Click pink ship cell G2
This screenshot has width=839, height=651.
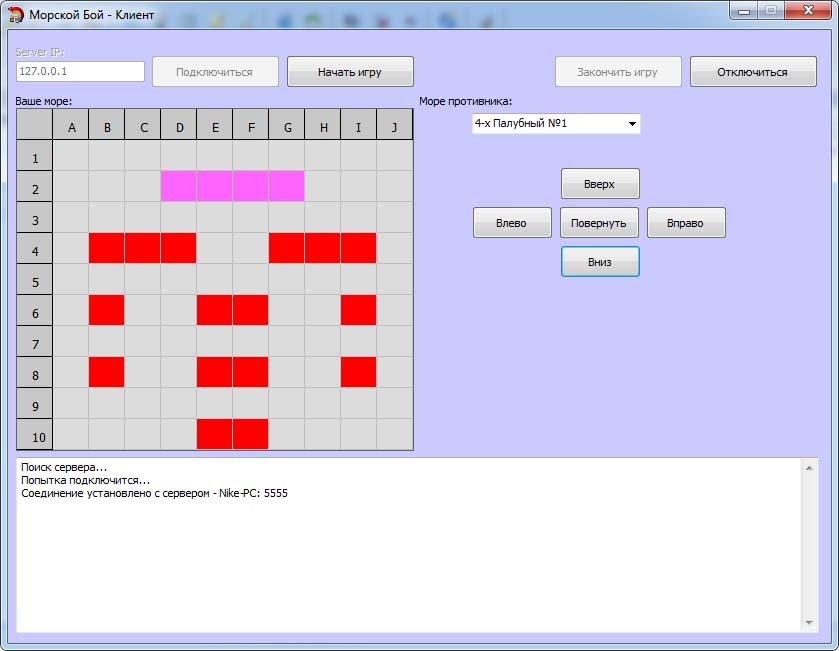tap(287, 186)
